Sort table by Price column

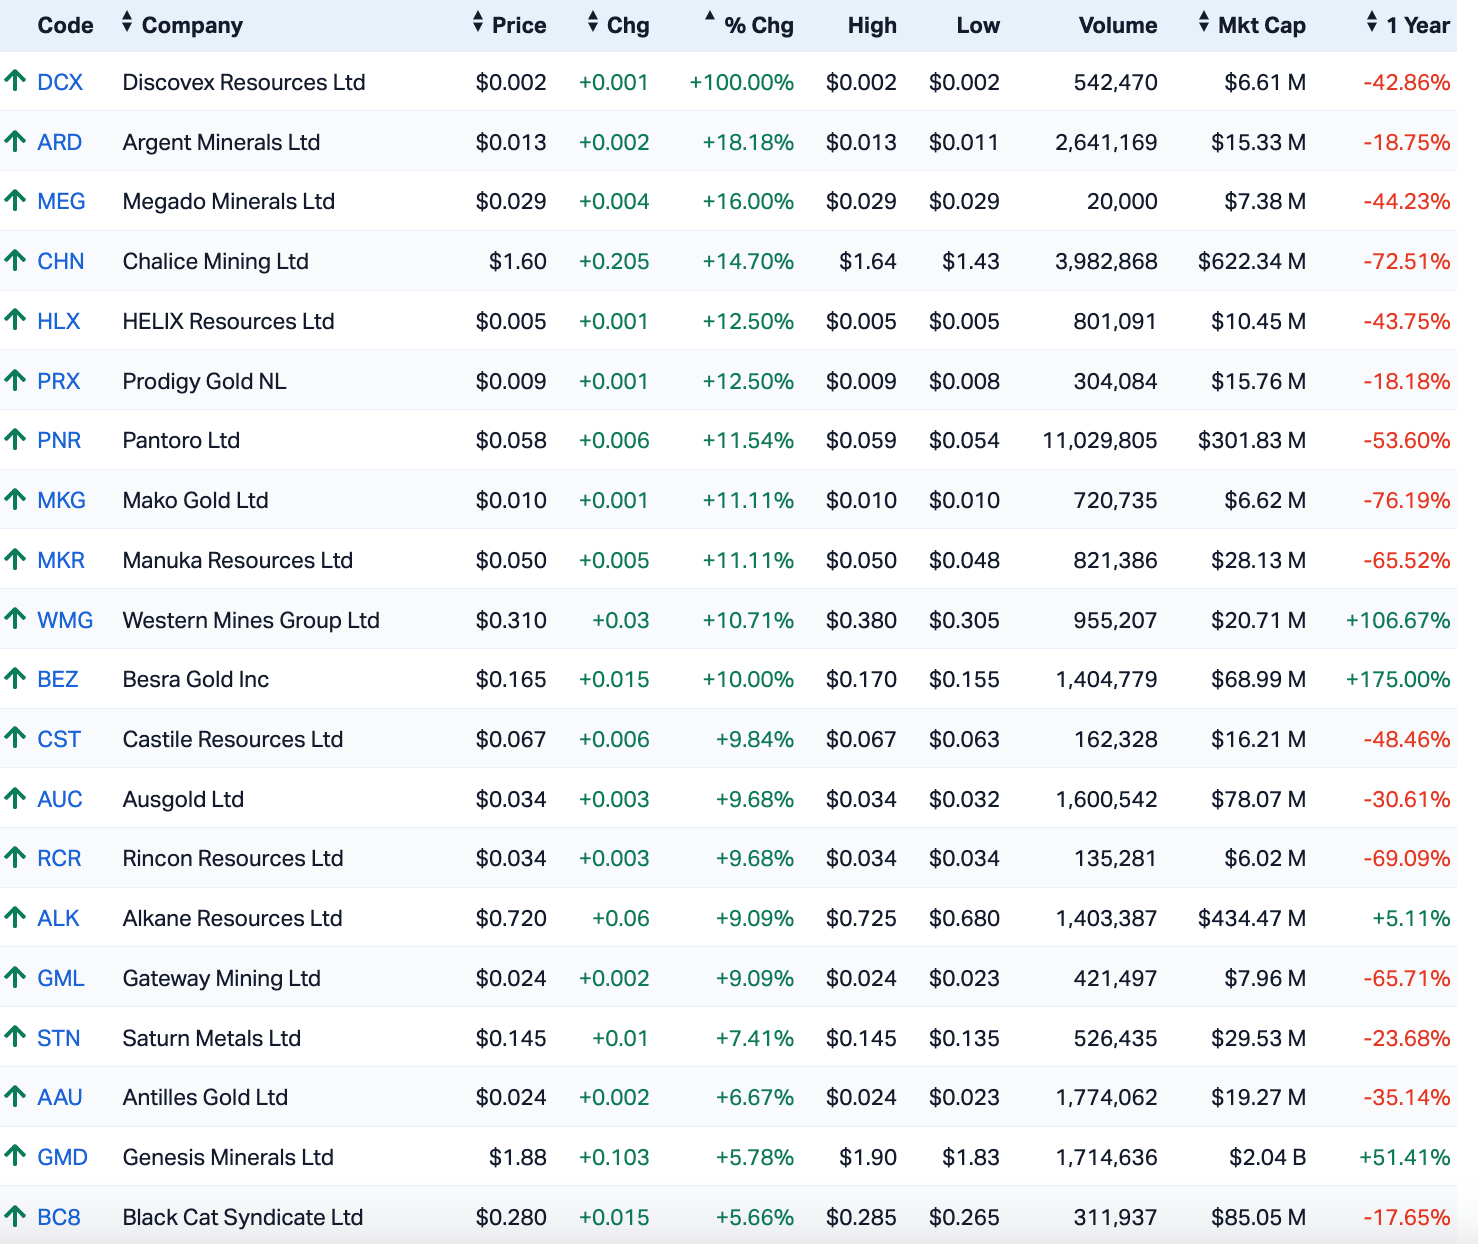coord(509,25)
